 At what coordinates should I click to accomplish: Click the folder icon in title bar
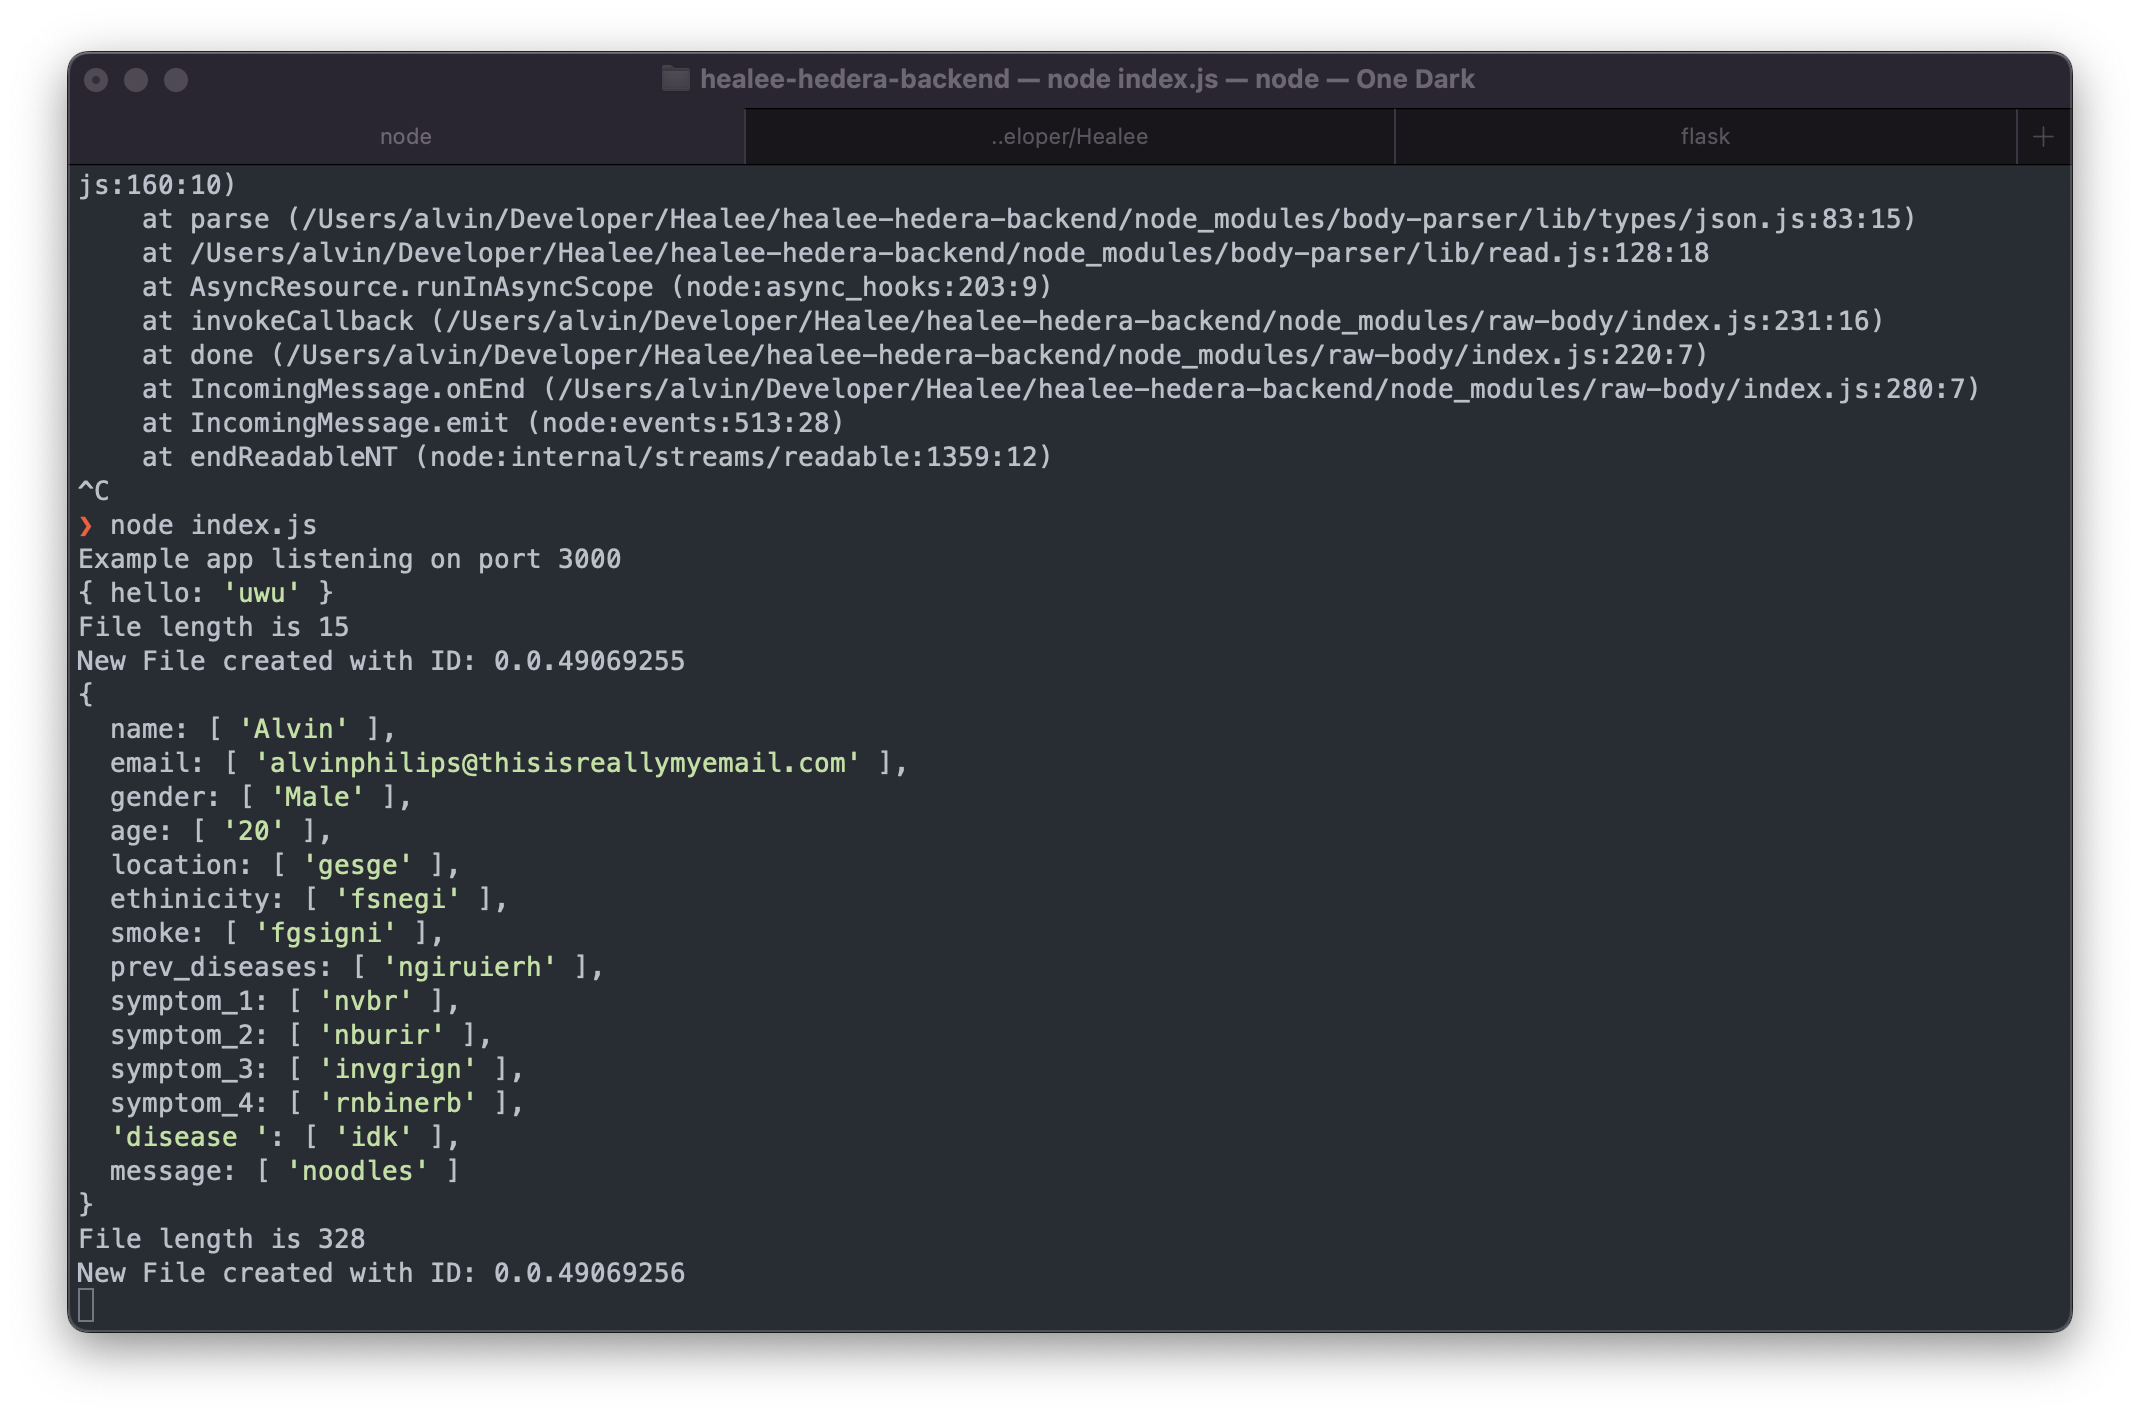[x=676, y=79]
